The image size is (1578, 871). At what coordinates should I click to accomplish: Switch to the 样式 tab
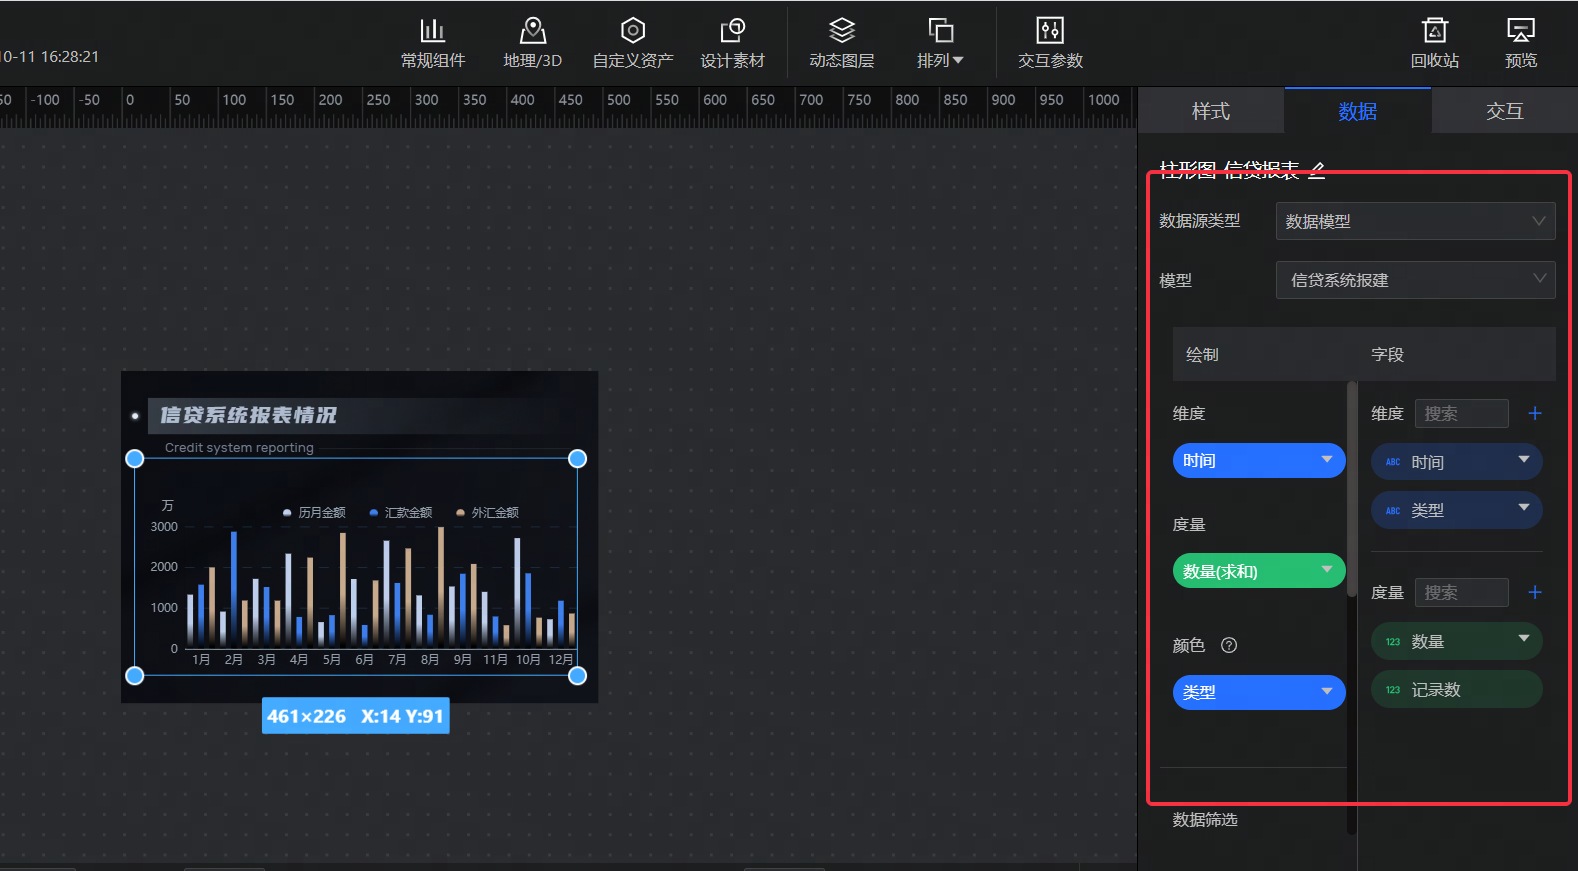click(x=1210, y=111)
